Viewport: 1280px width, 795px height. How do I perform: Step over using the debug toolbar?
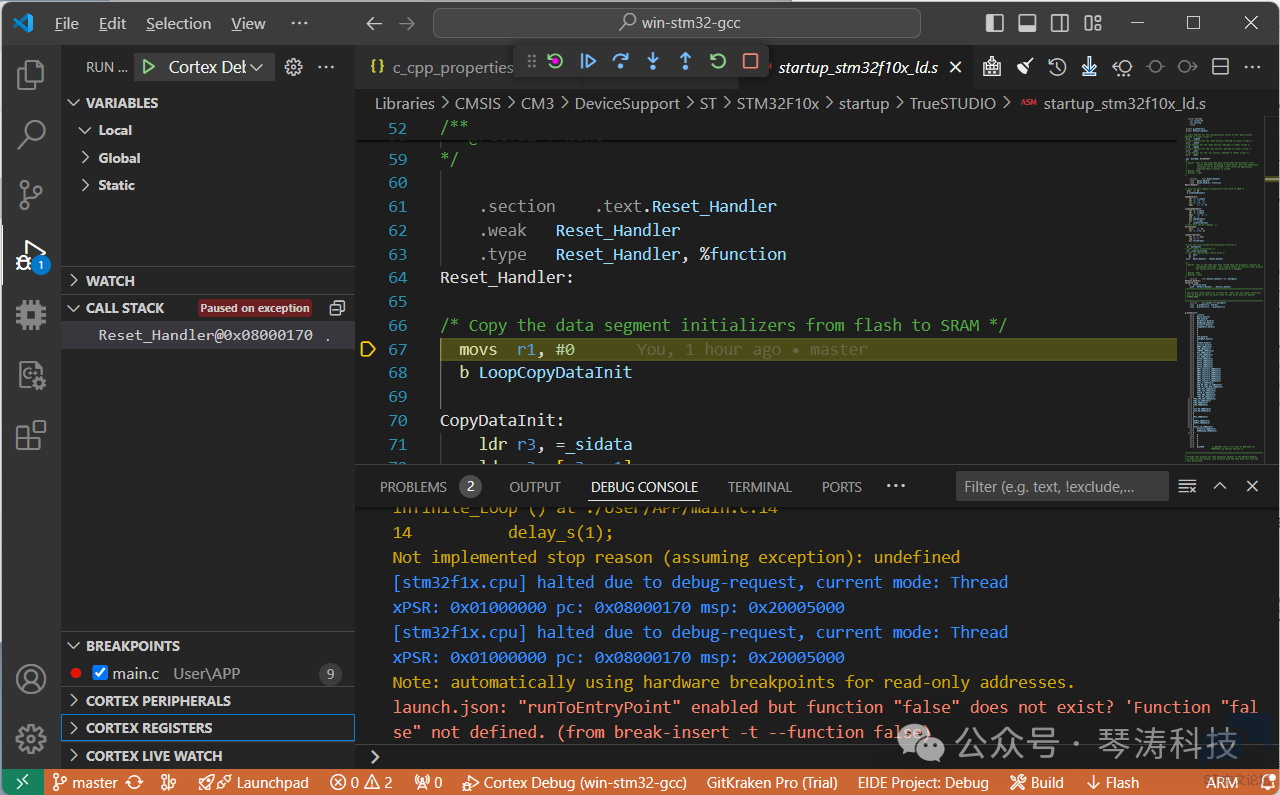pos(620,61)
